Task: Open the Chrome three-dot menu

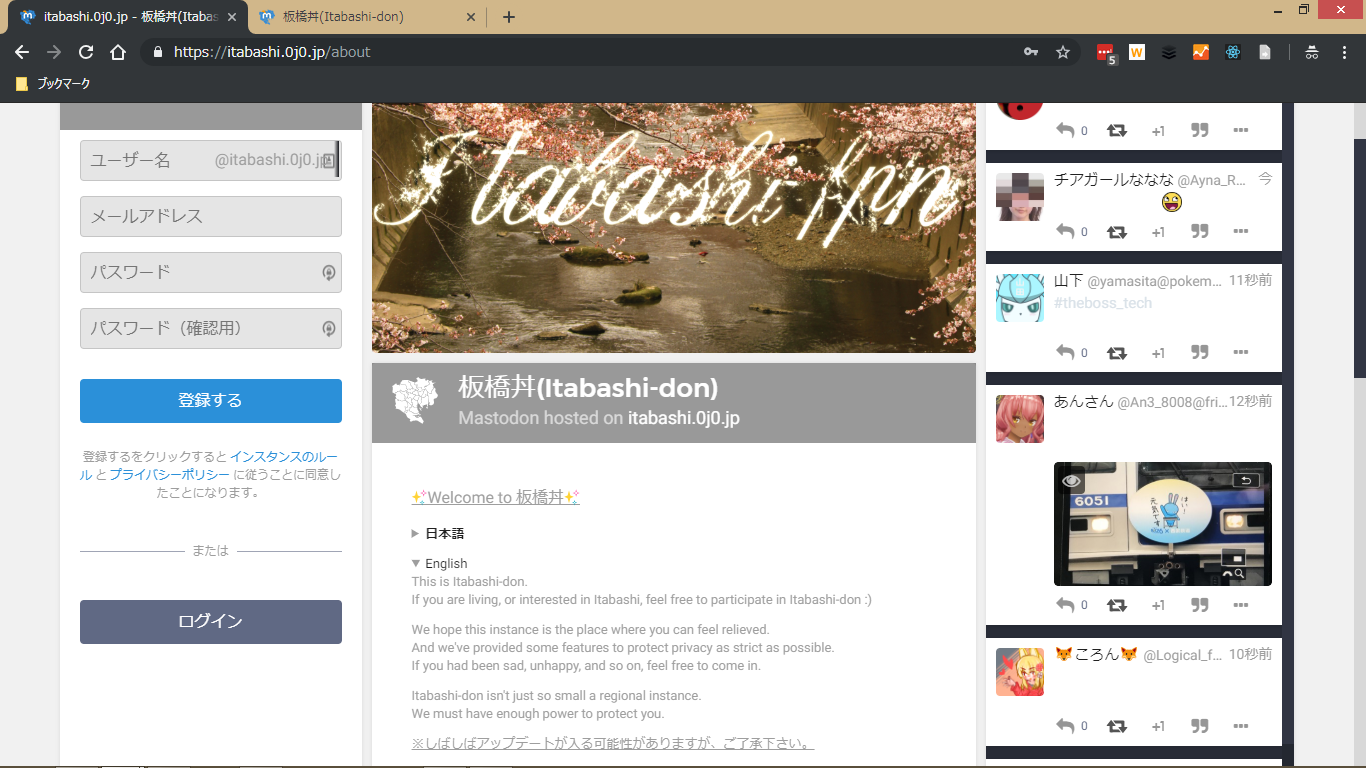Action: [x=1343, y=52]
